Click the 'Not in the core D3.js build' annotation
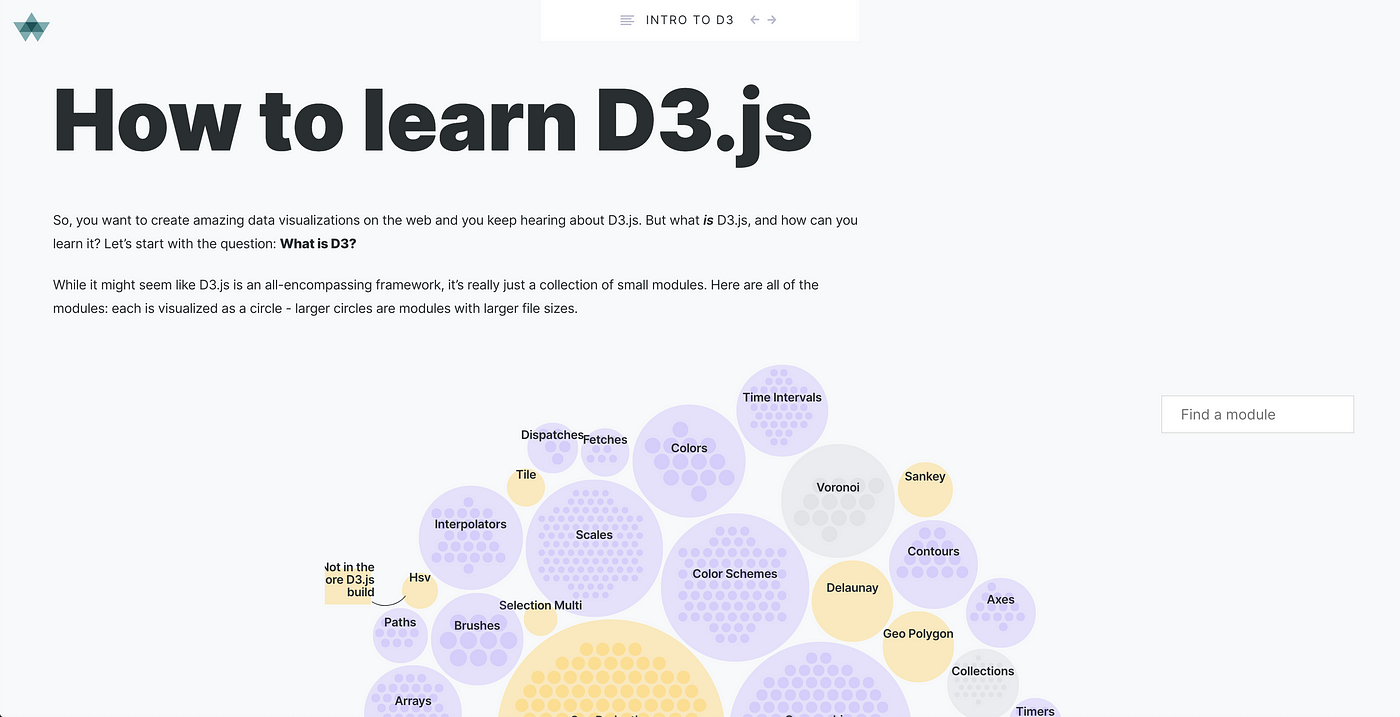 (350, 580)
